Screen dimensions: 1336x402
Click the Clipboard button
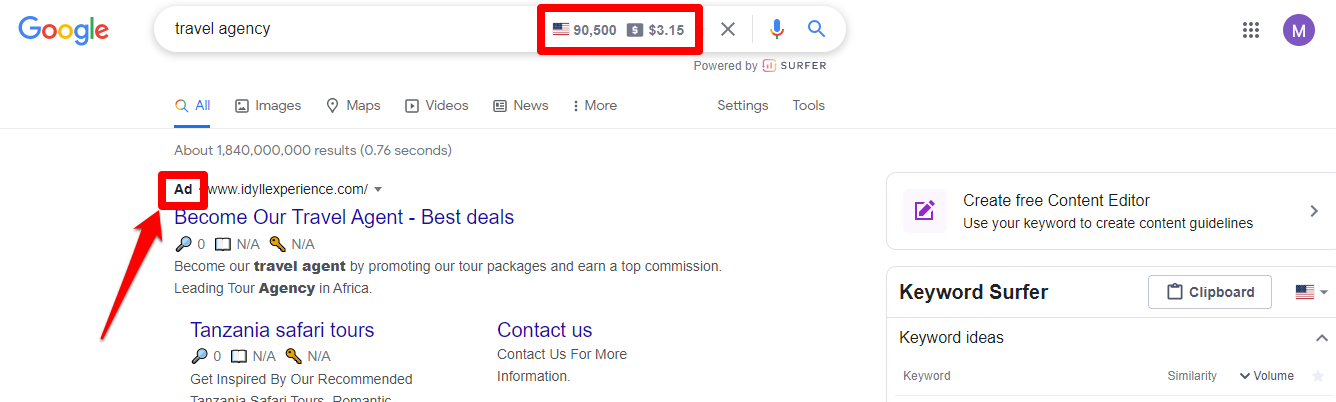pos(1210,292)
